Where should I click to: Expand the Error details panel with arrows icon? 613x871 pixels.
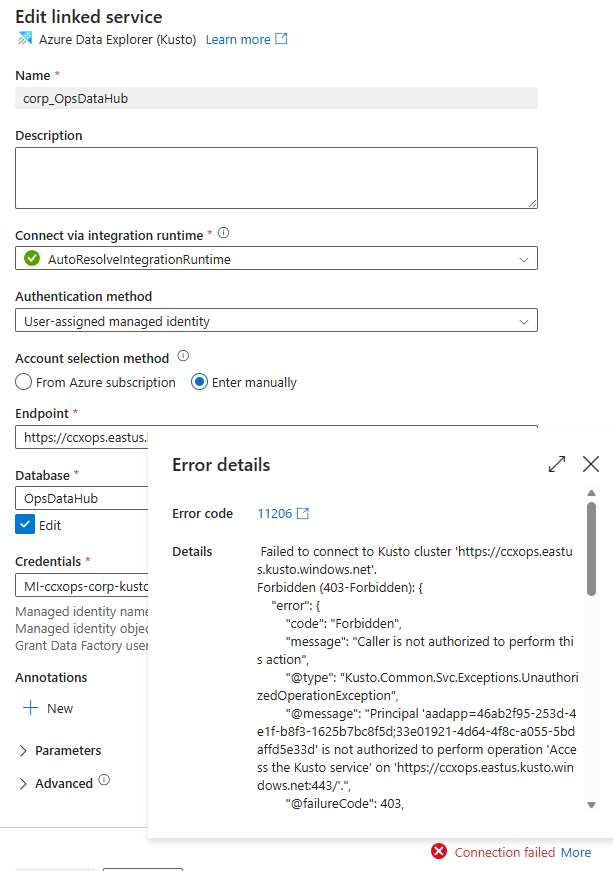(x=557, y=464)
